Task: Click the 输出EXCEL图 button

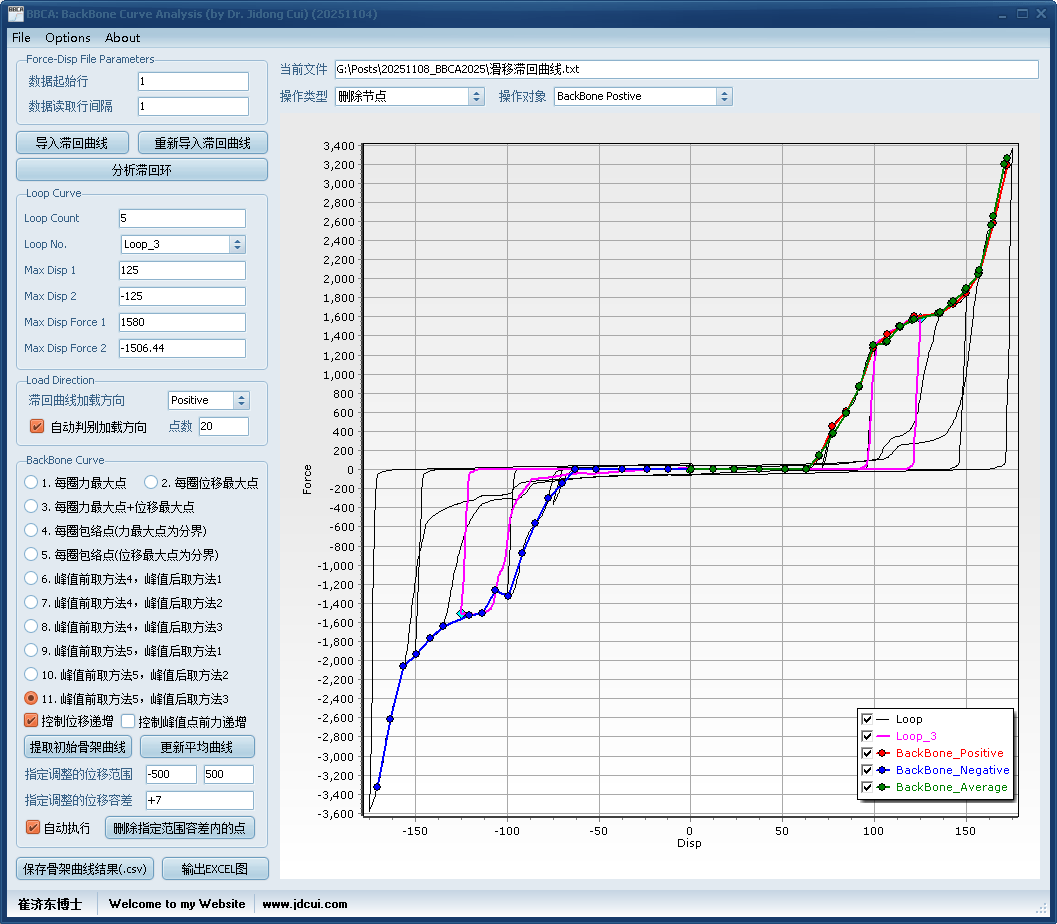Action: pyautogui.click(x=214, y=869)
